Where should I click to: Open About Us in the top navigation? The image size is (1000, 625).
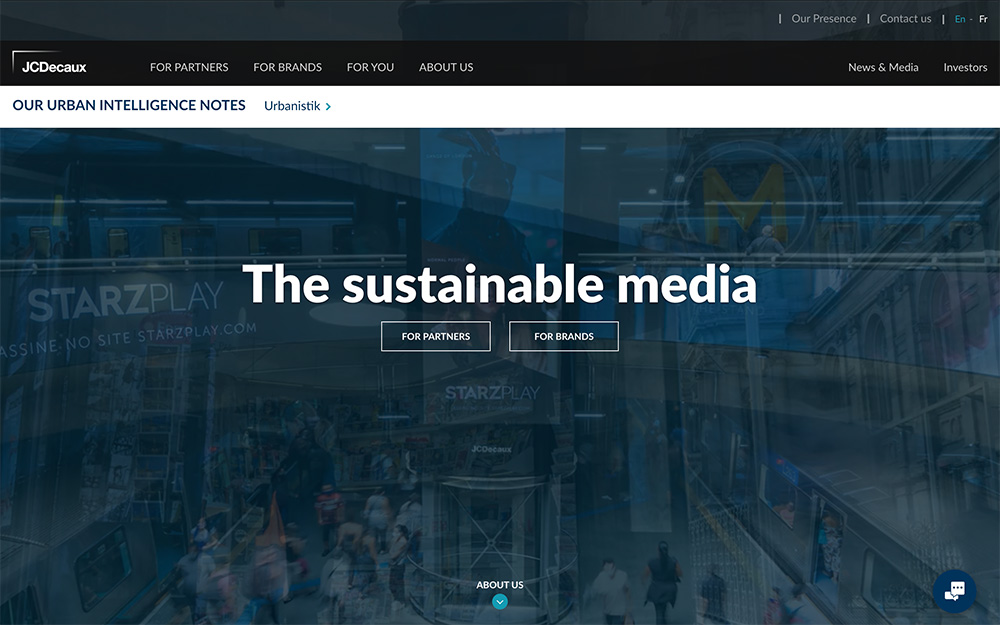point(446,67)
